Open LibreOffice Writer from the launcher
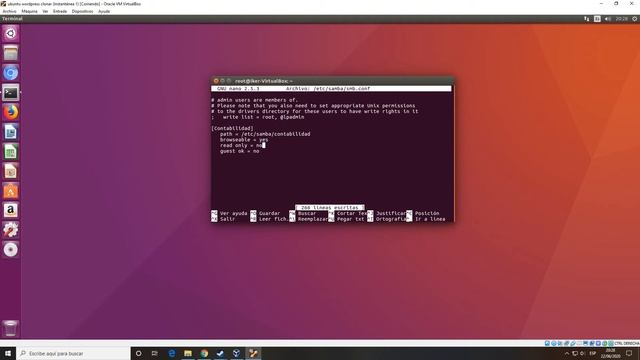Viewport: 640px width, 360px height. point(11,132)
